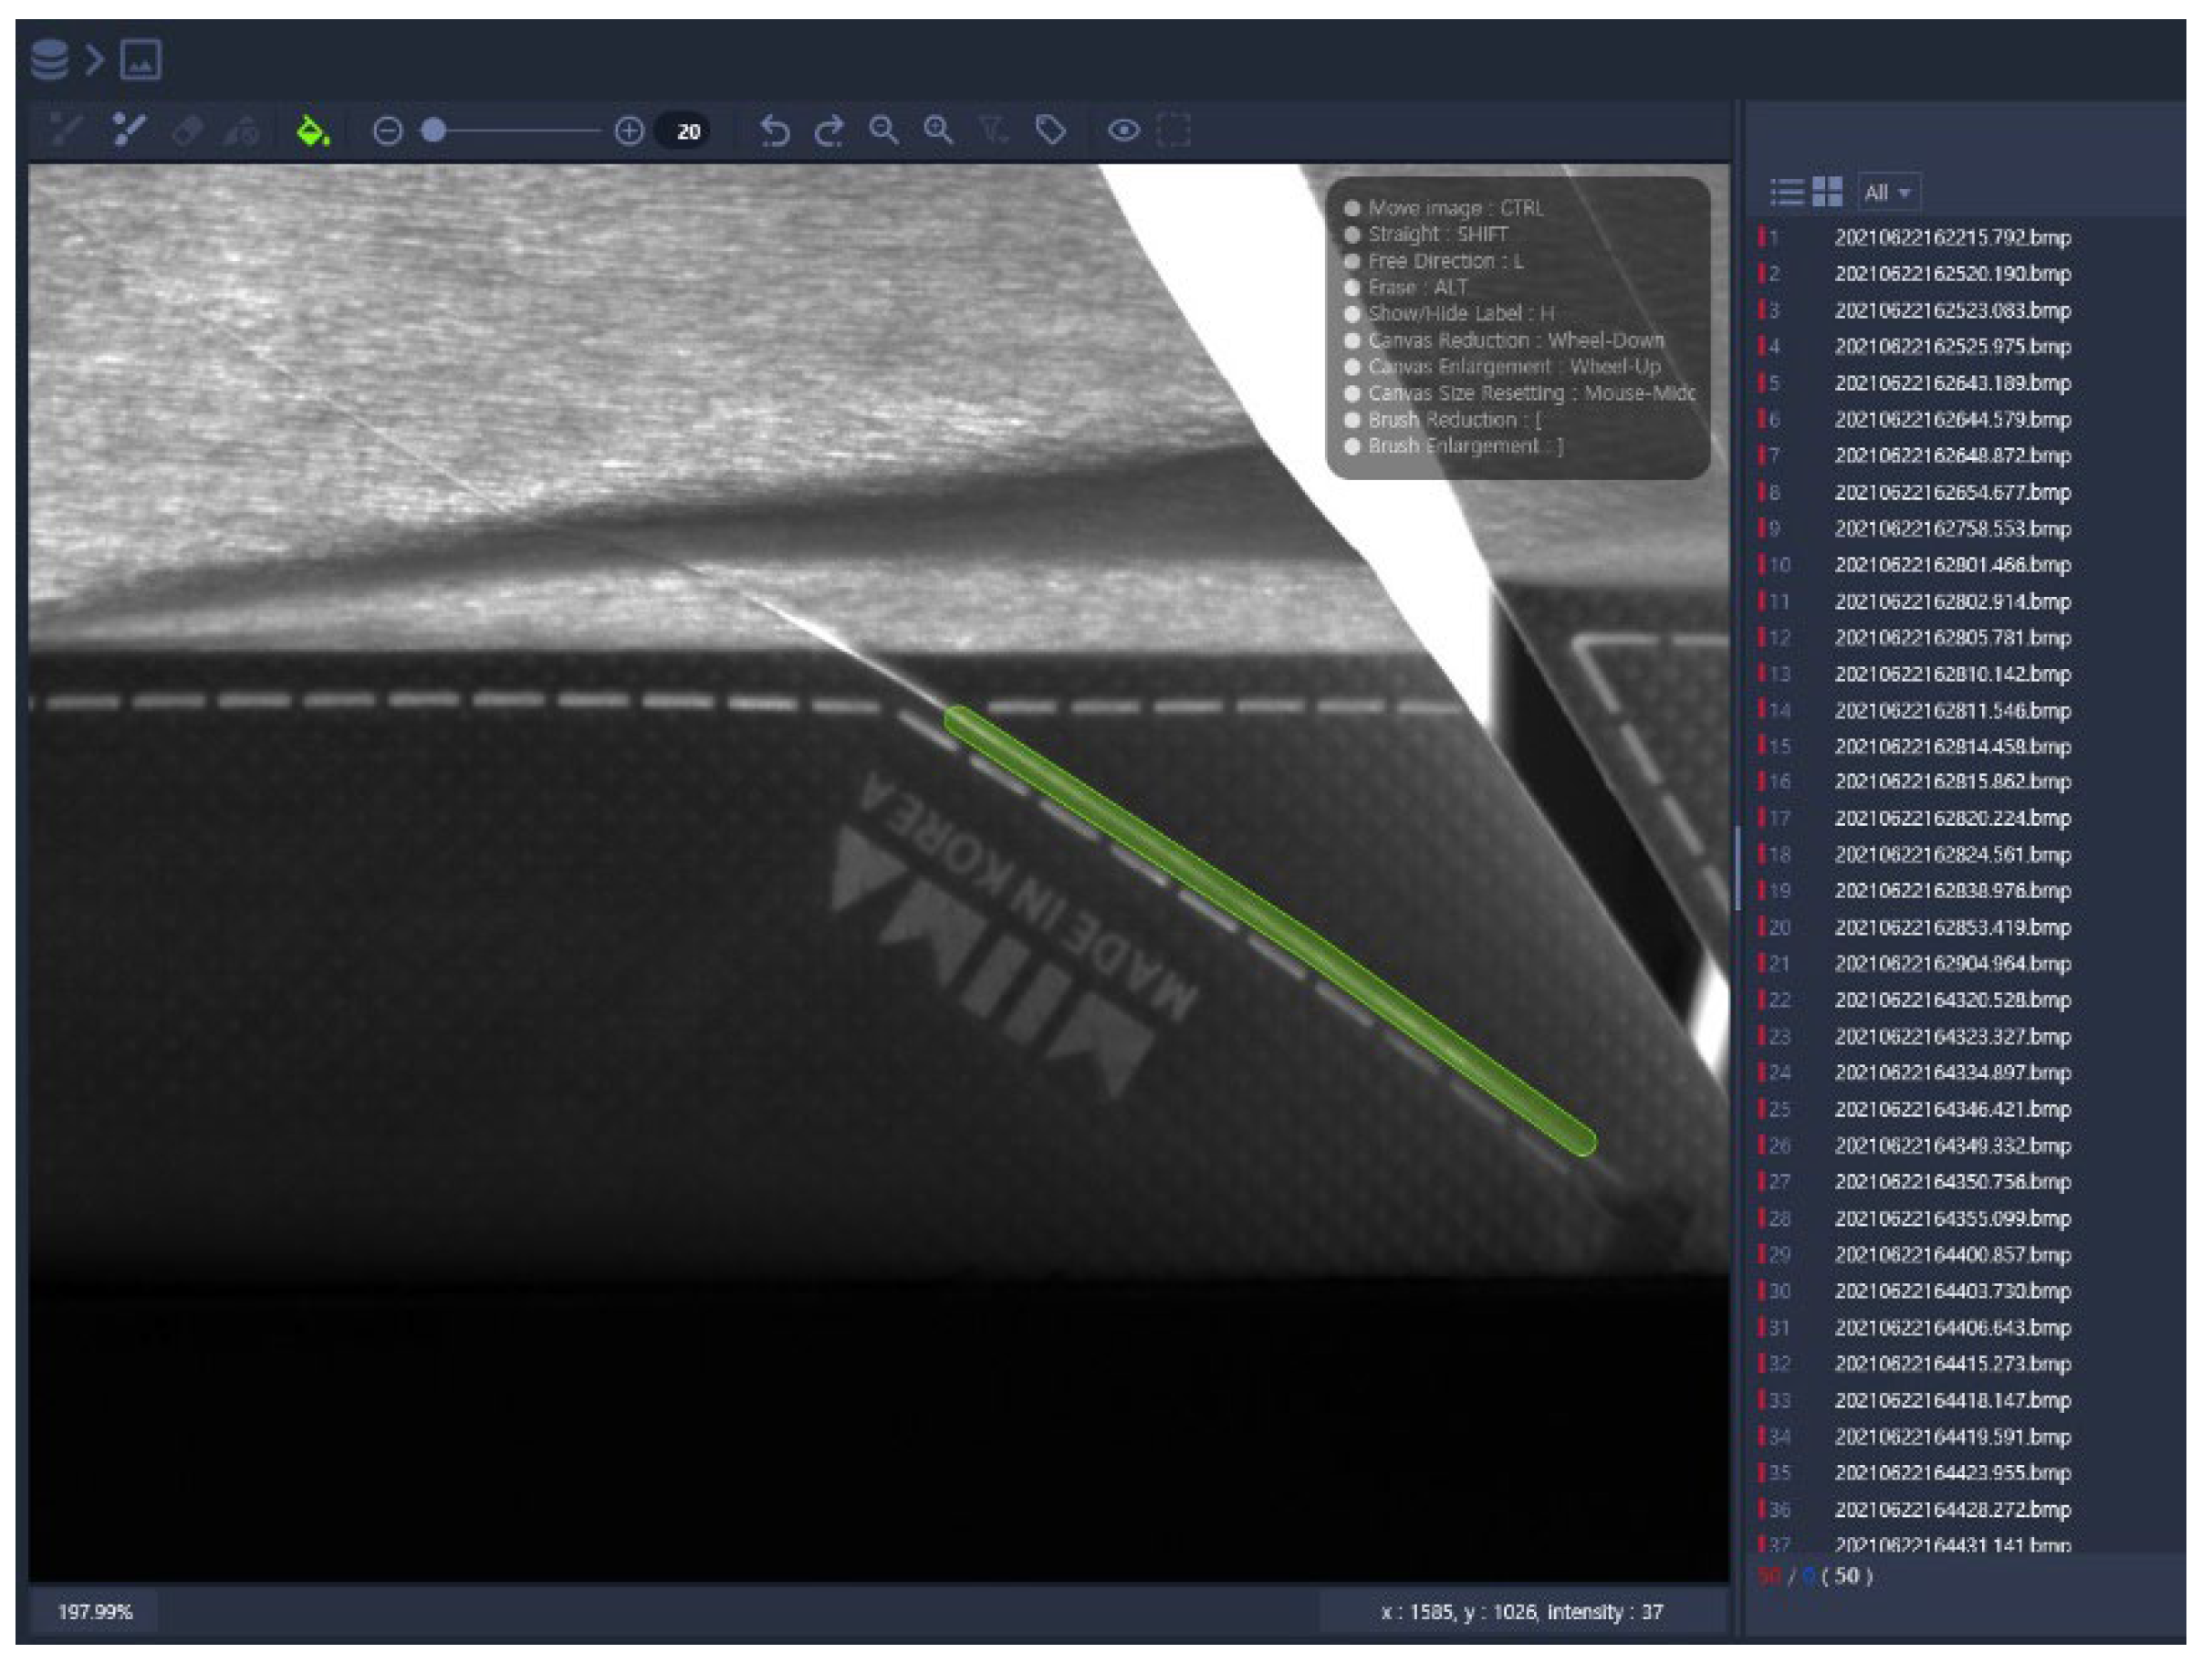Viewport: 2212px width, 1663px height.
Task: Select file 20210622162215.792.bmp
Action: (x=1951, y=238)
